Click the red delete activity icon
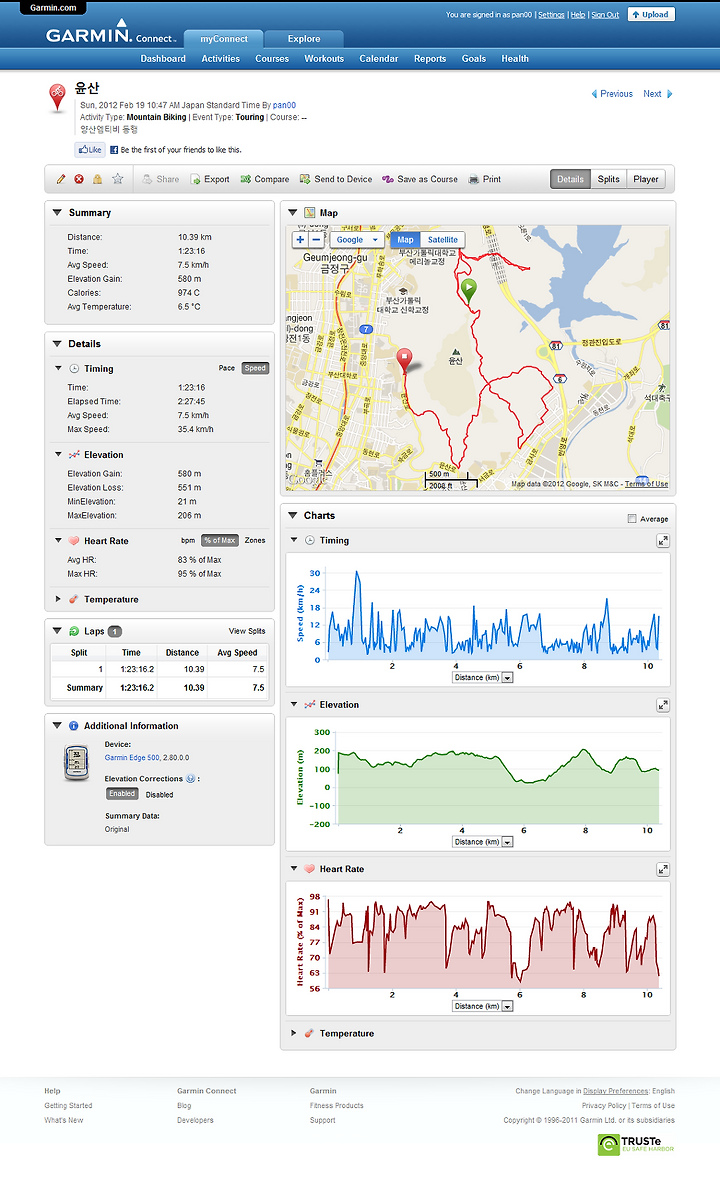The image size is (720, 1179). click(79, 179)
